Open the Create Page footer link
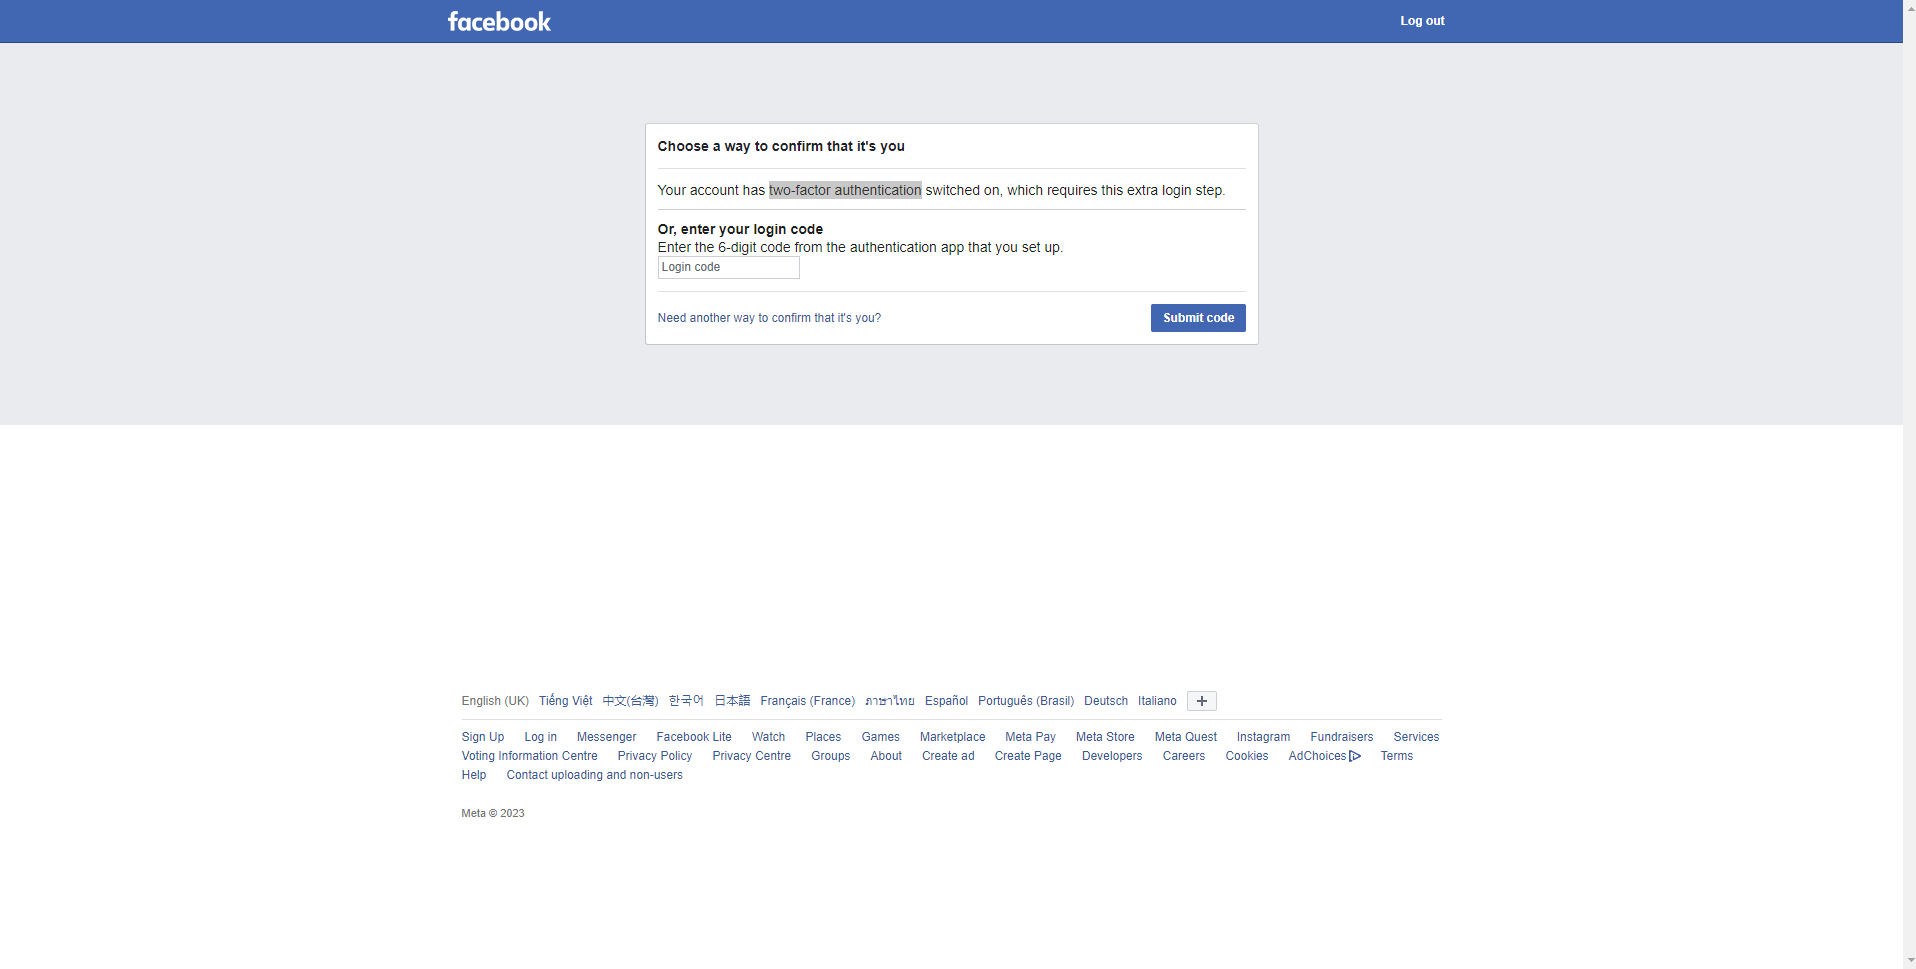The height and width of the screenshot is (969, 1916). point(1028,756)
